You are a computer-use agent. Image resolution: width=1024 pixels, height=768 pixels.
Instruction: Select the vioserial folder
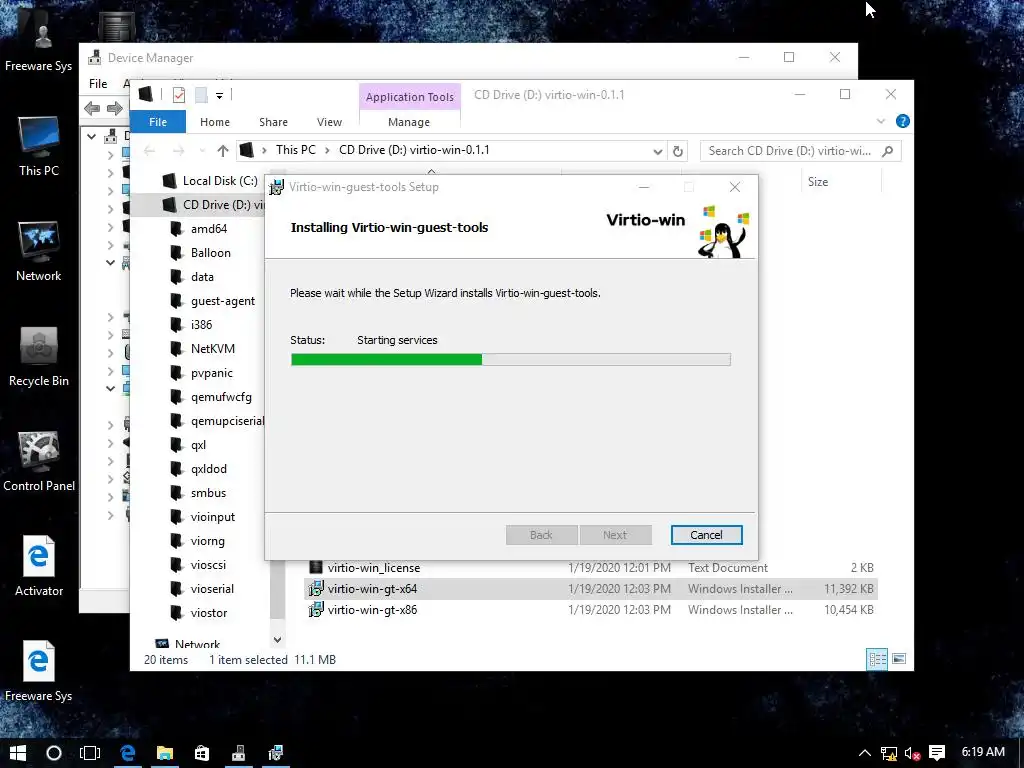(x=212, y=589)
